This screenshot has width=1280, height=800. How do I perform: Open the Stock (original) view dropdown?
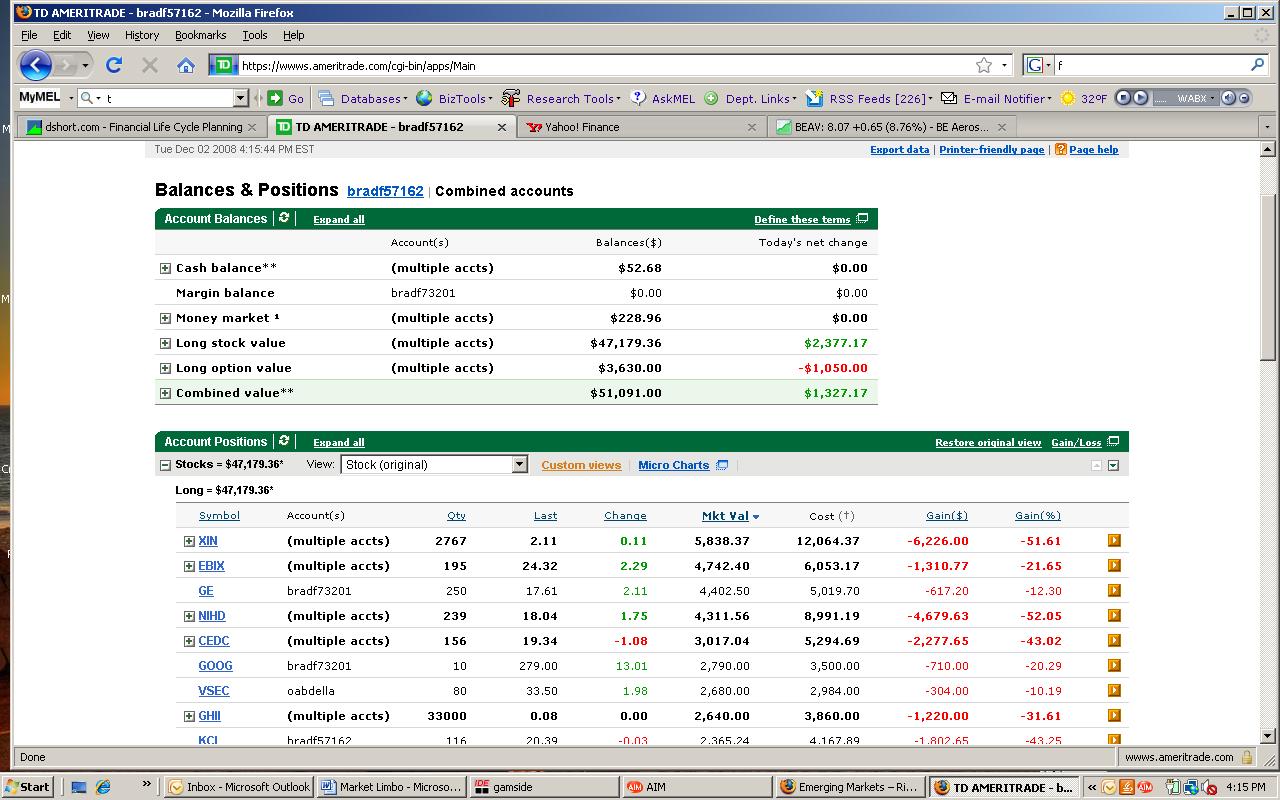(x=519, y=465)
